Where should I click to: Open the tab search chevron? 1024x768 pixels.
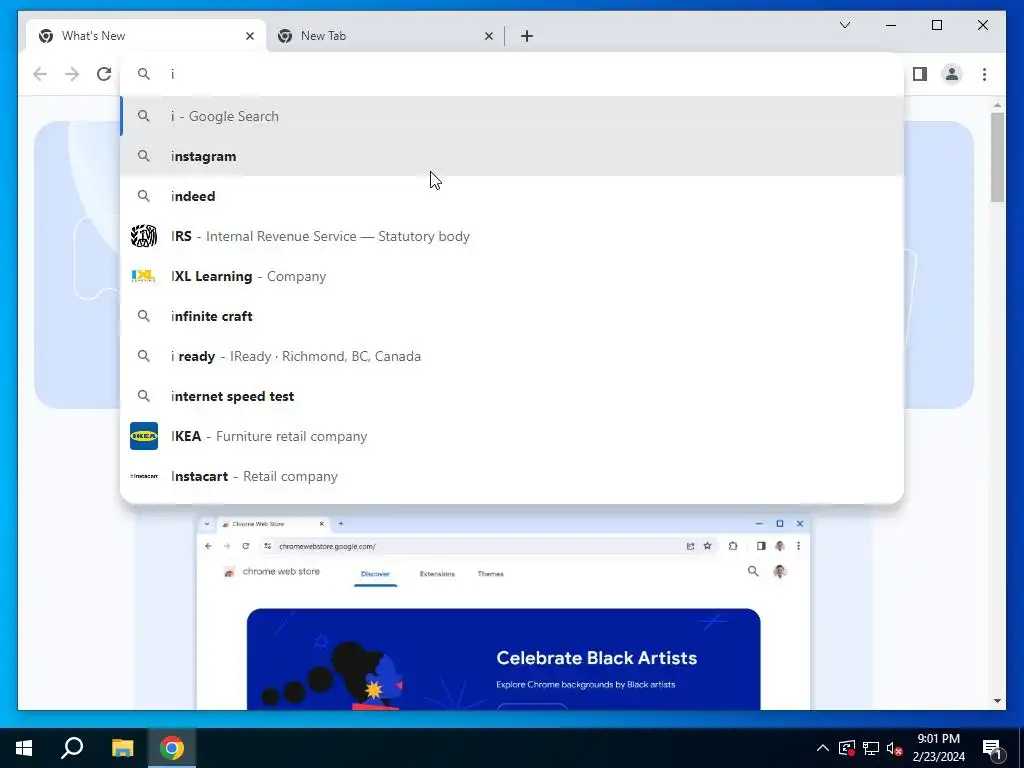pos(844,25)
